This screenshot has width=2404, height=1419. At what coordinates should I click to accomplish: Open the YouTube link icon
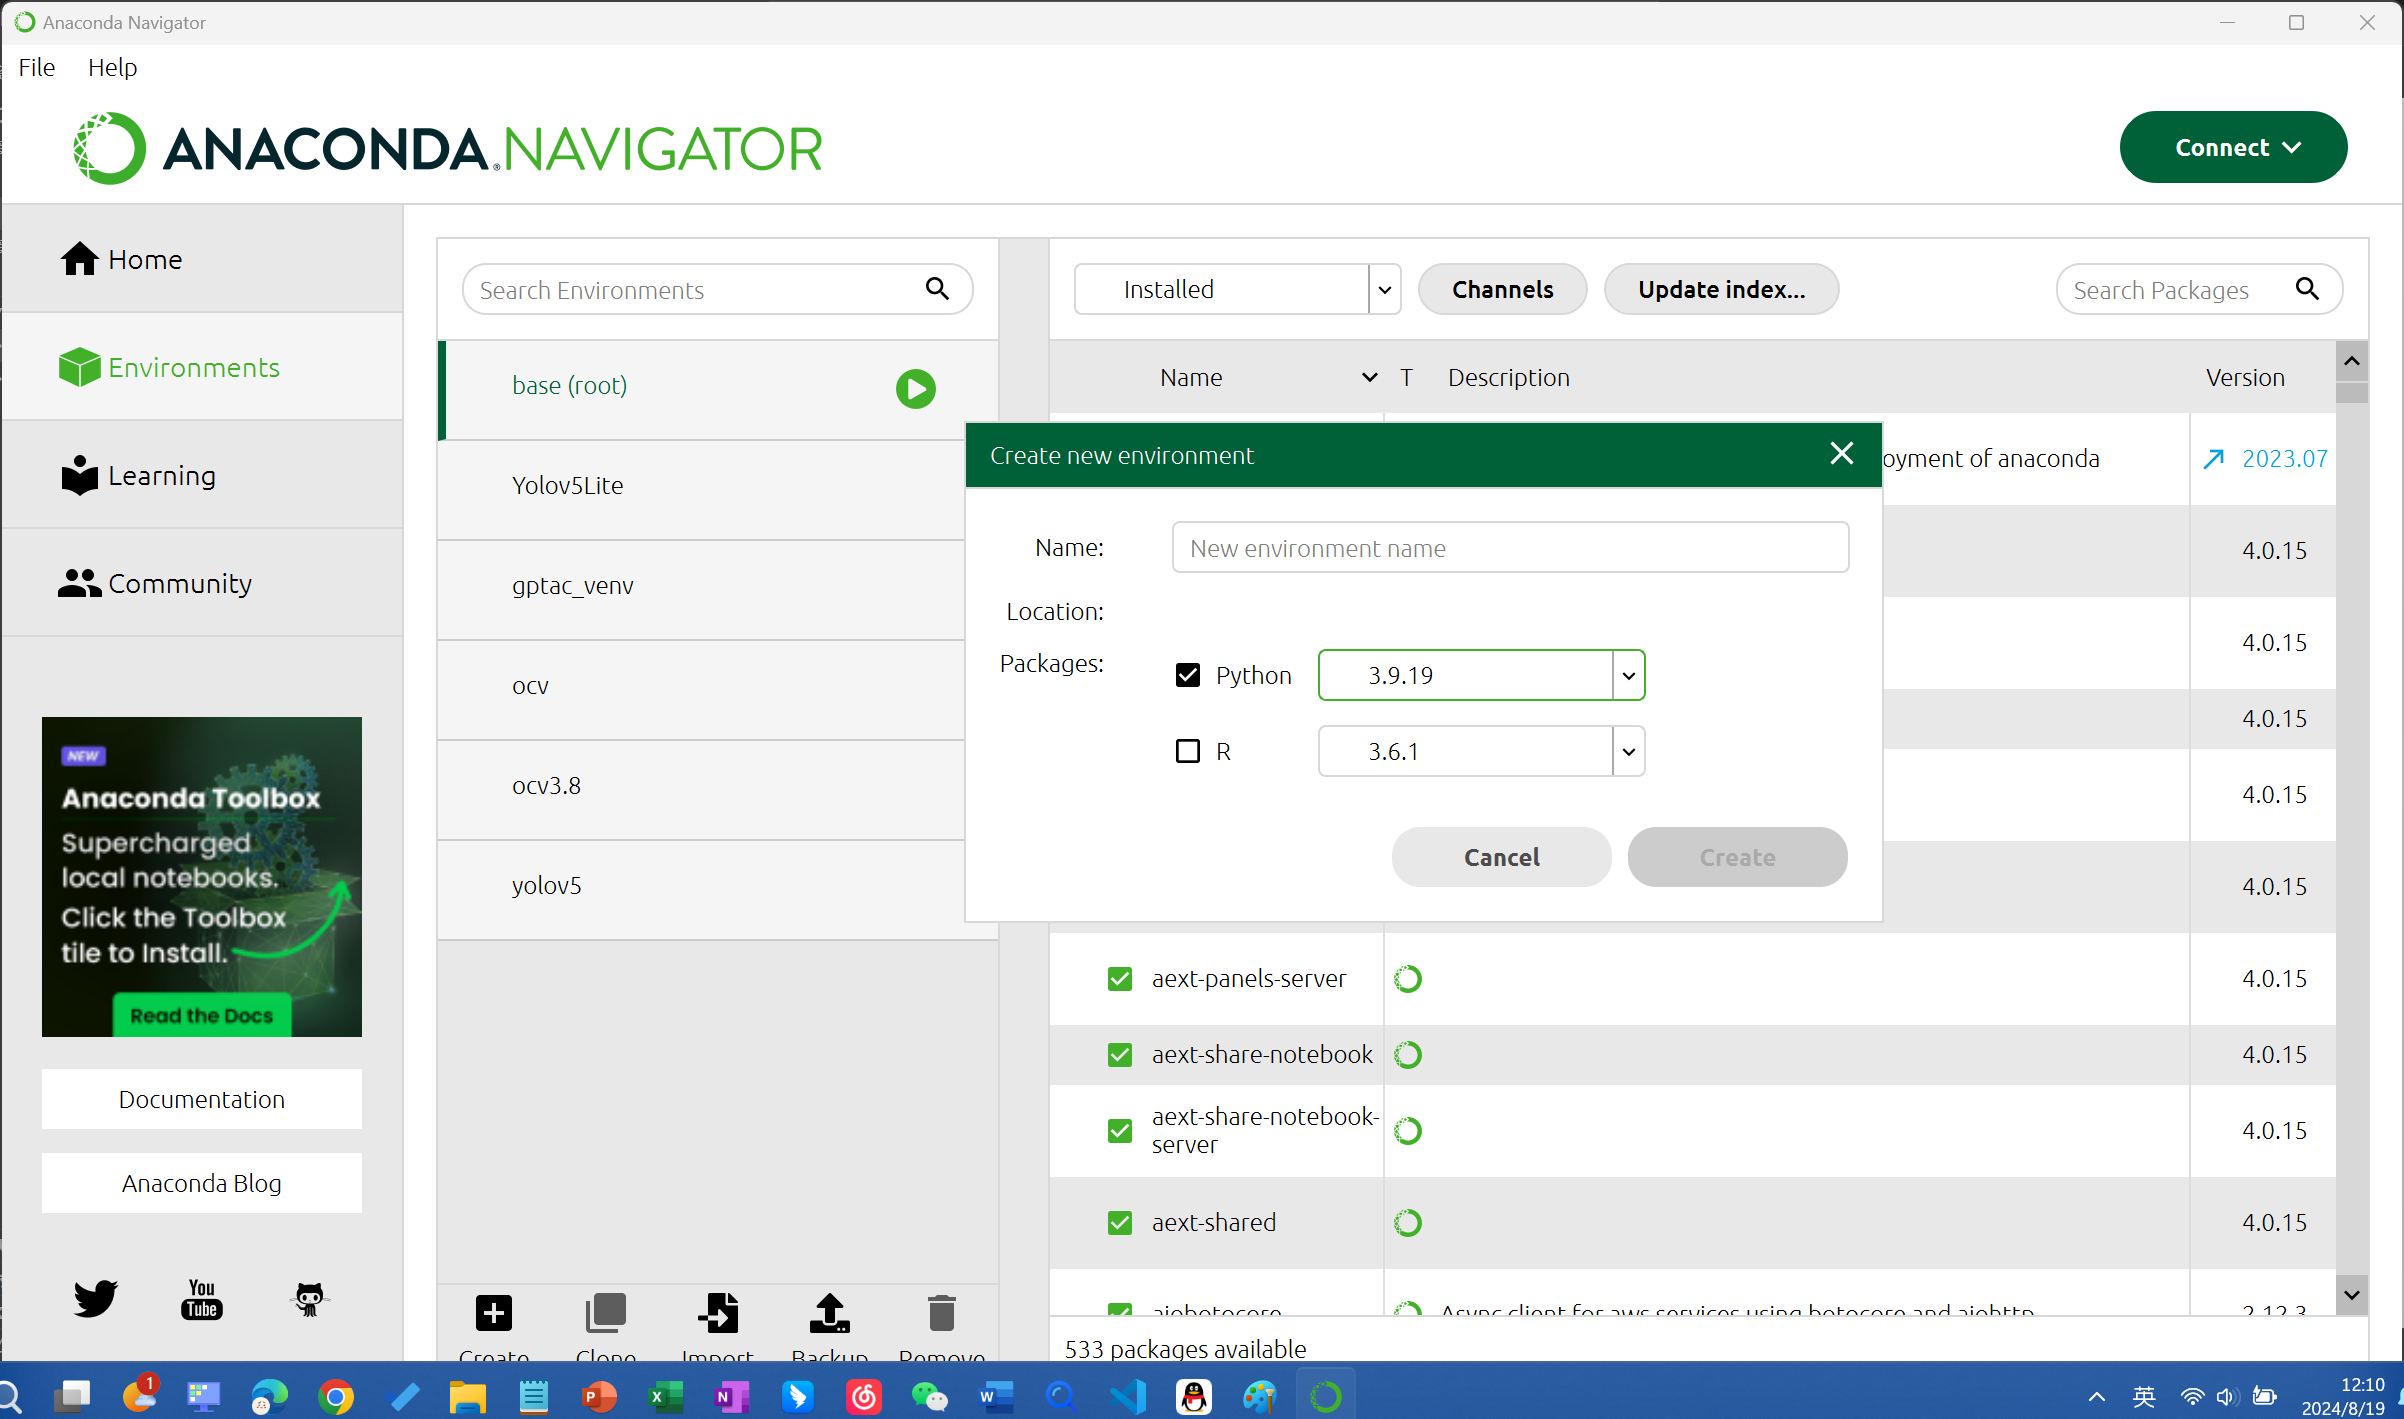[202, 1298]
